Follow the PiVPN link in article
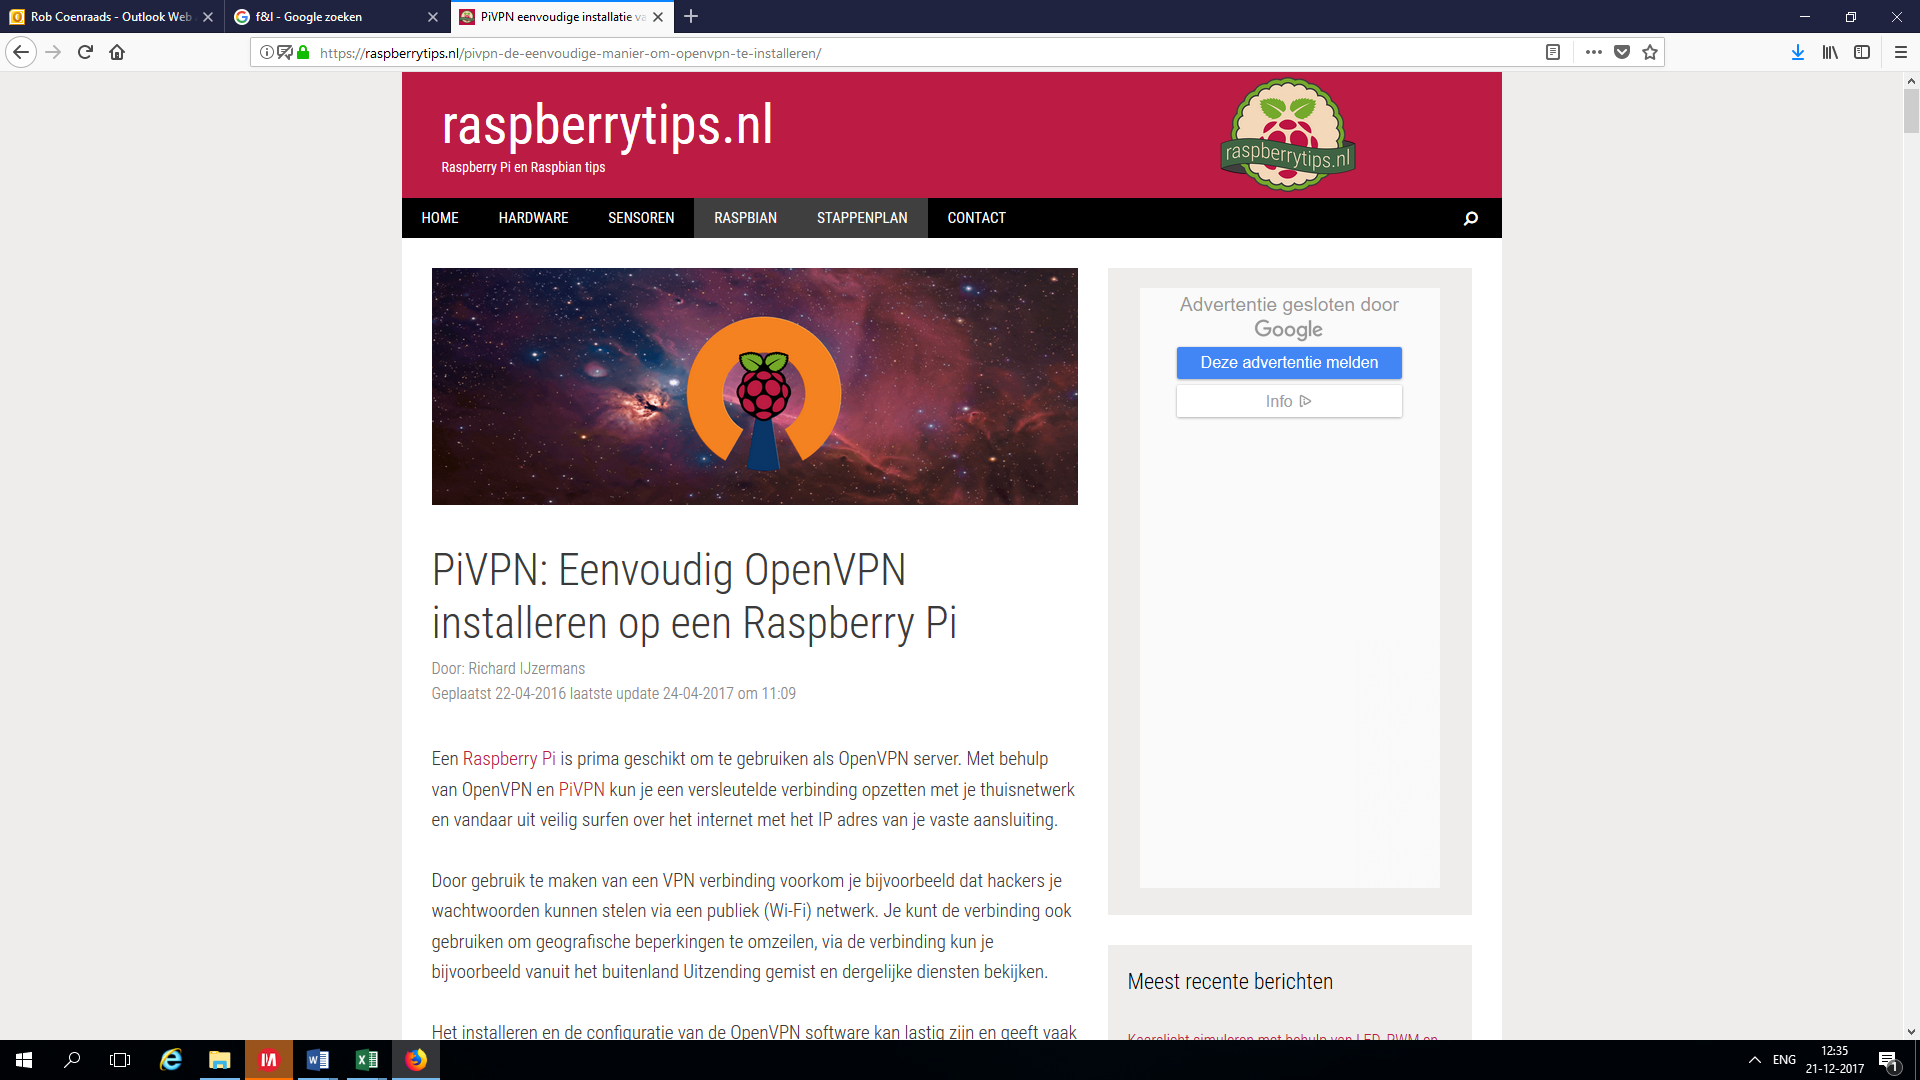The image size is (1920, 1080). pos(582,790)
